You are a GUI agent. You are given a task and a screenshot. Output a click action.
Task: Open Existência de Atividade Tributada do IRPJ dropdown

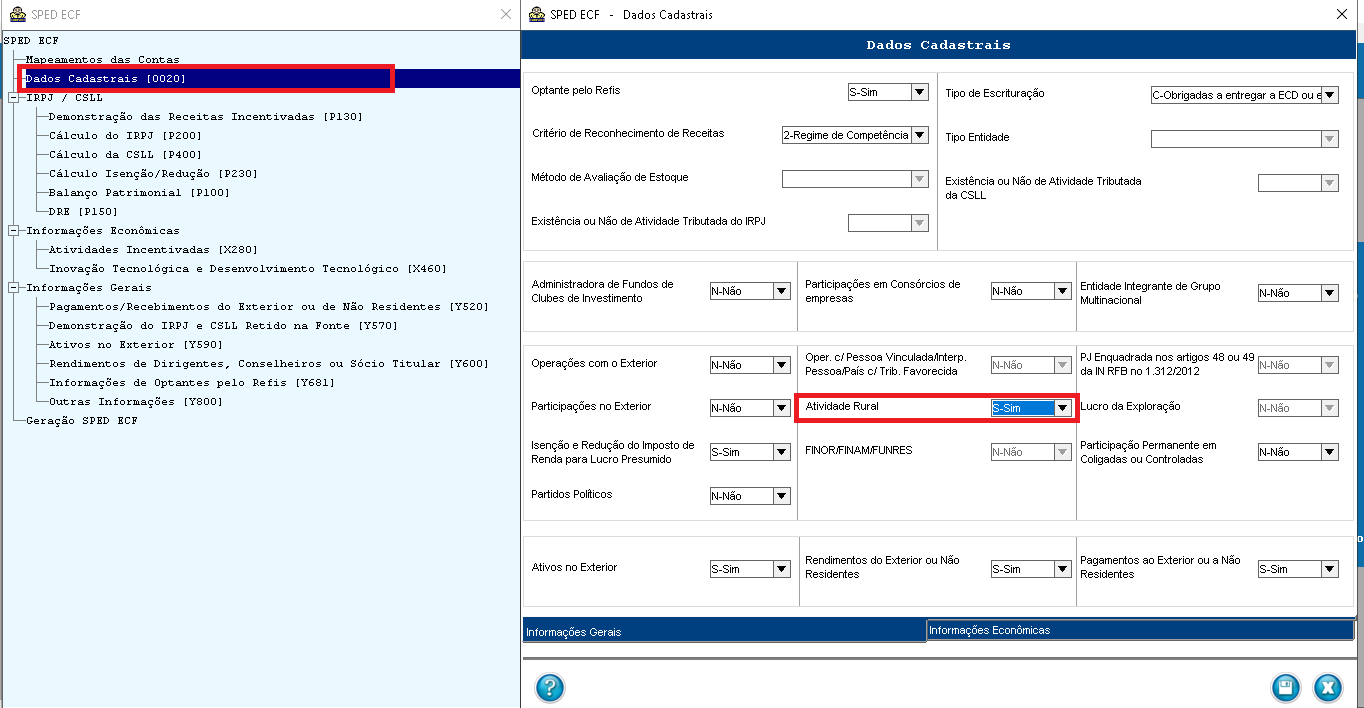click(x=920, y=223)
